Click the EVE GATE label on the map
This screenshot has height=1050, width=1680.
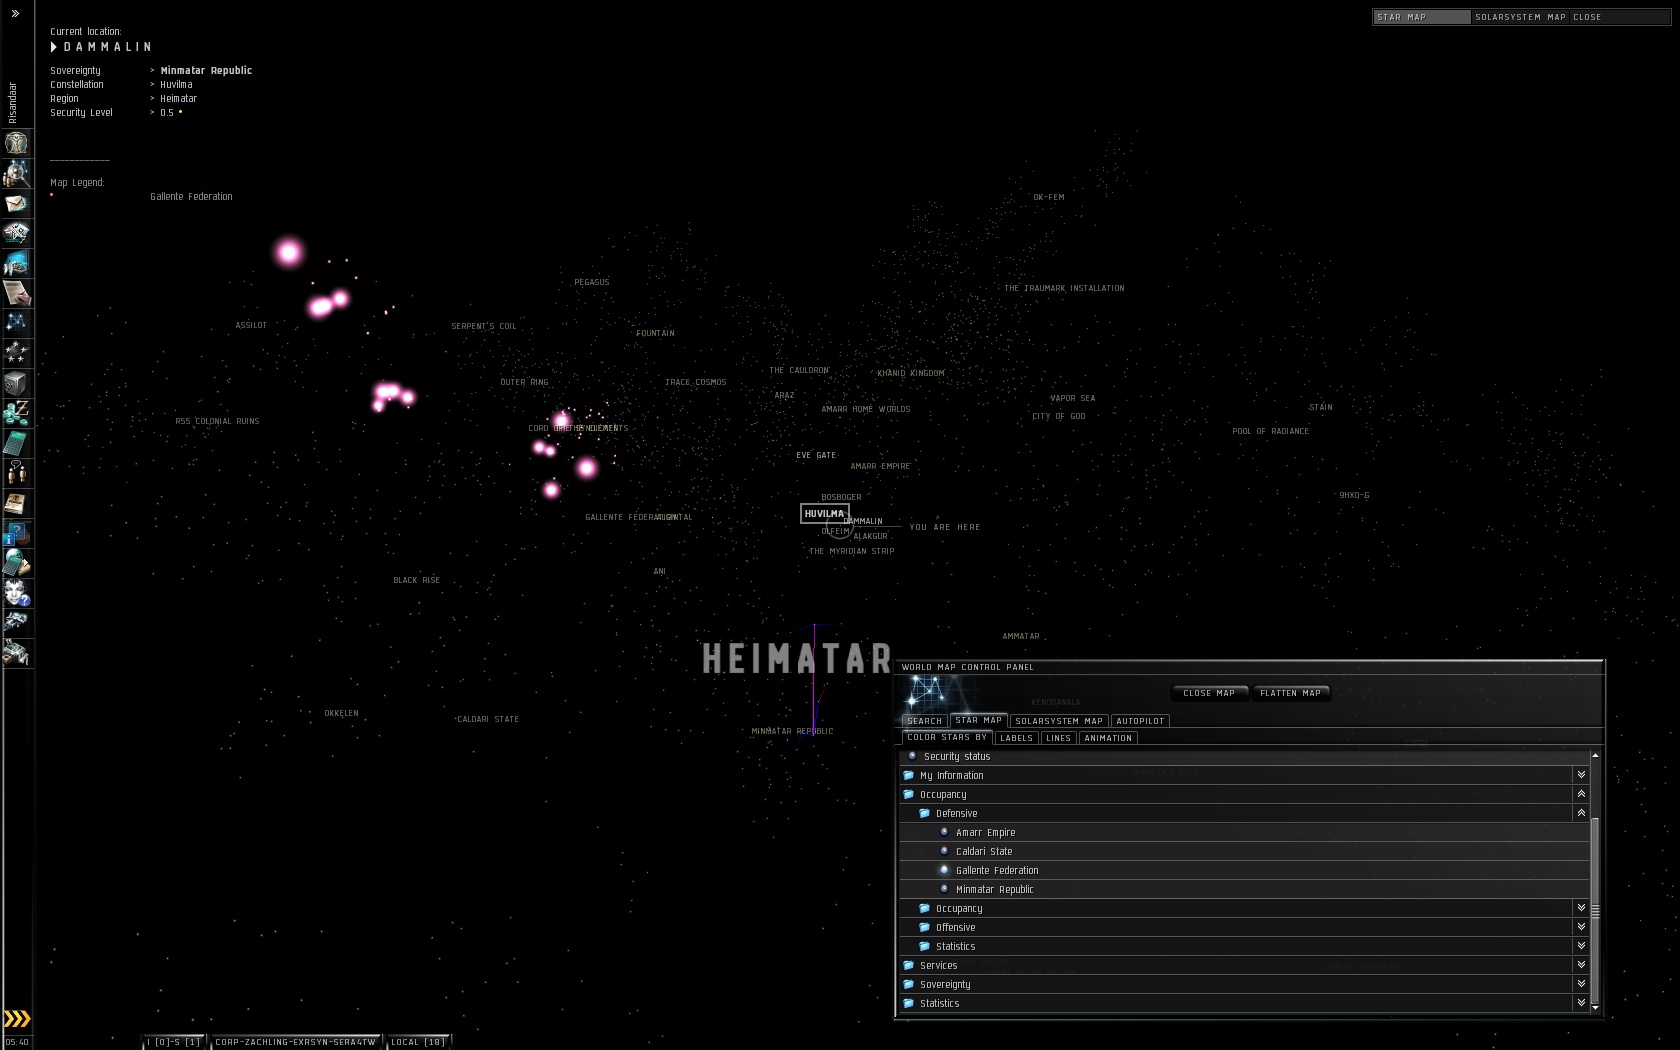pyautogui.click(x=816, y=455)
